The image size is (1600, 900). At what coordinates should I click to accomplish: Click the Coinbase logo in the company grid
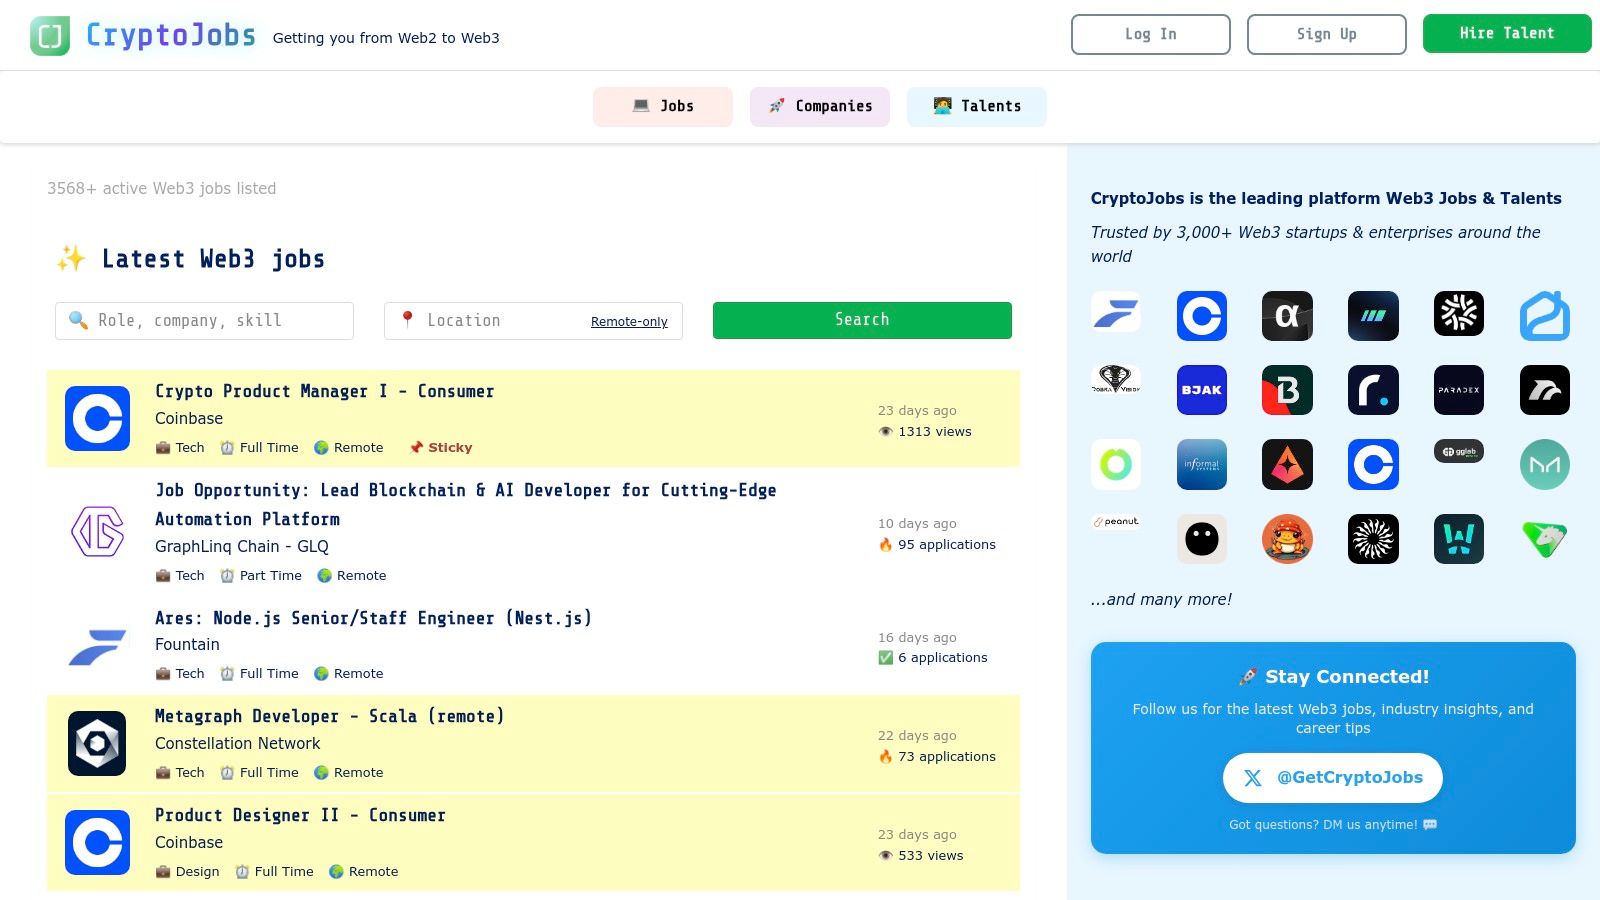[x=1202, y=315]
